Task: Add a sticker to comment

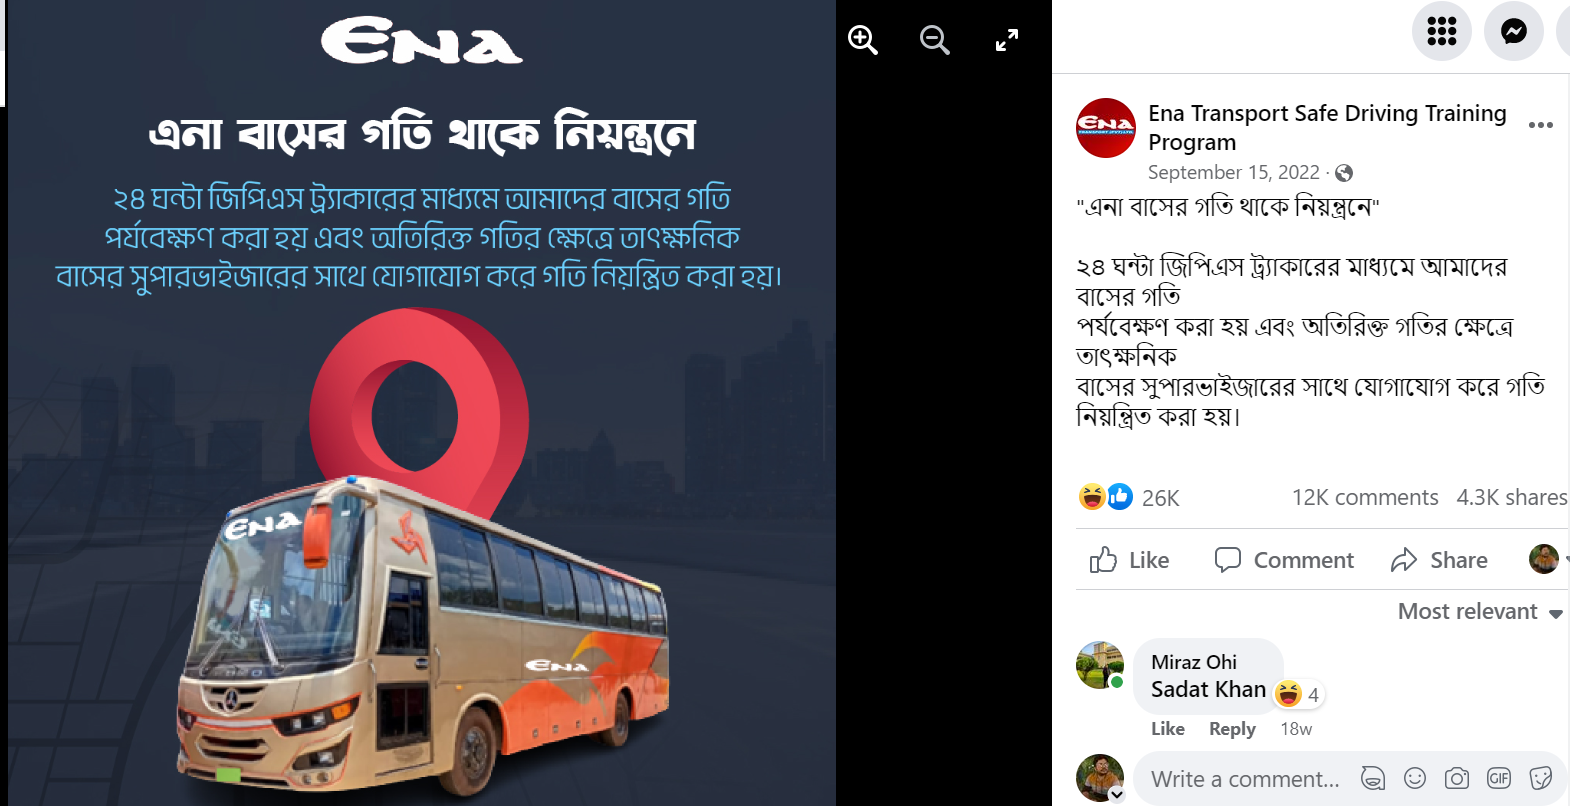Action: tap(1541, 778)
